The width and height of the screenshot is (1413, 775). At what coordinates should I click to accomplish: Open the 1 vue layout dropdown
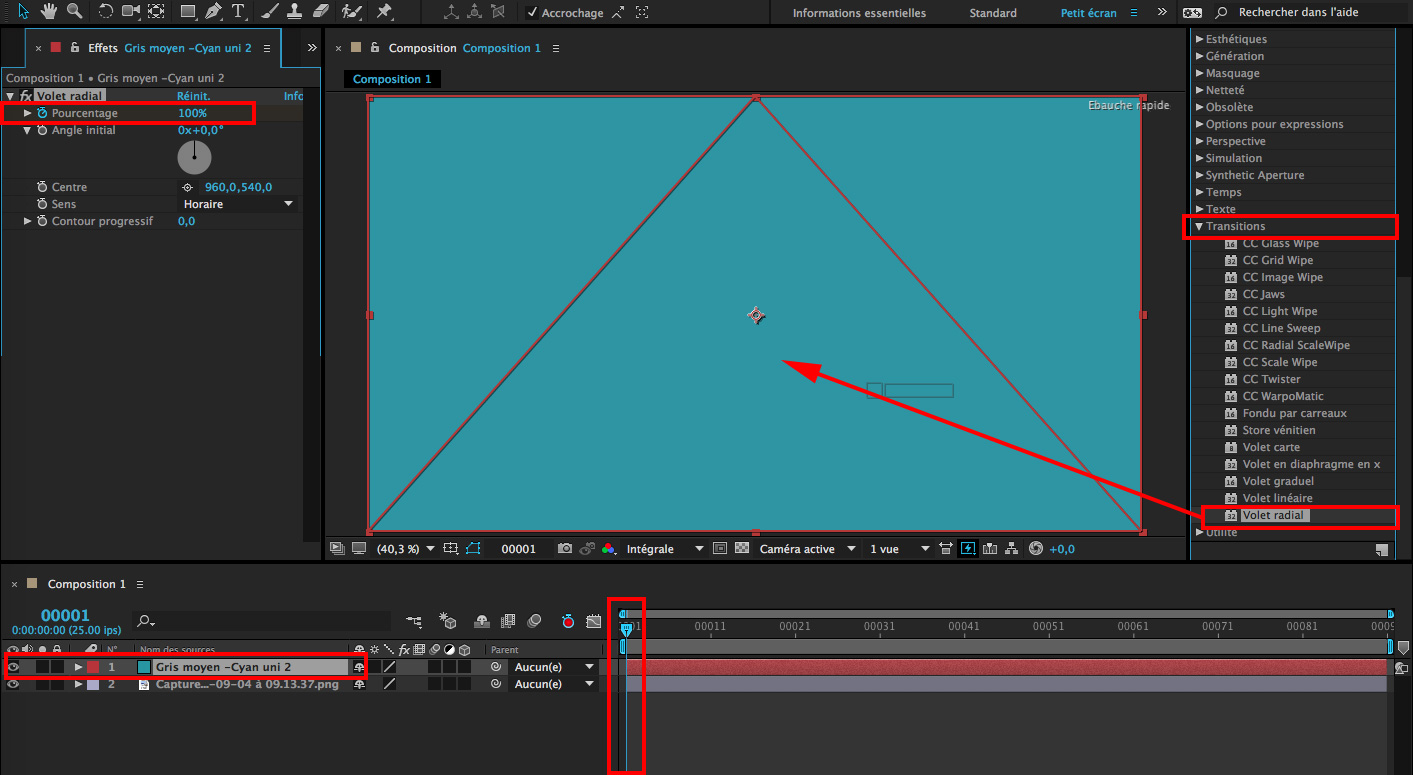pos(899,549)
